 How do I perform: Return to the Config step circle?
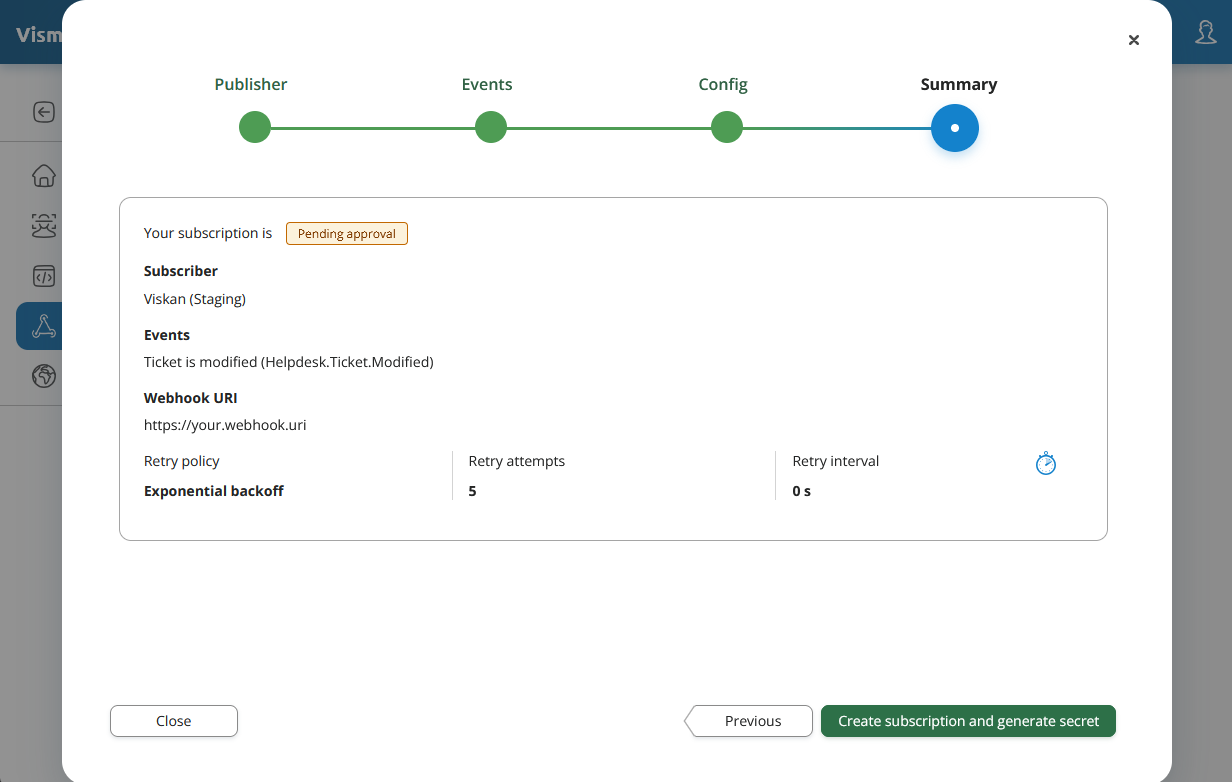coord(726,127)
